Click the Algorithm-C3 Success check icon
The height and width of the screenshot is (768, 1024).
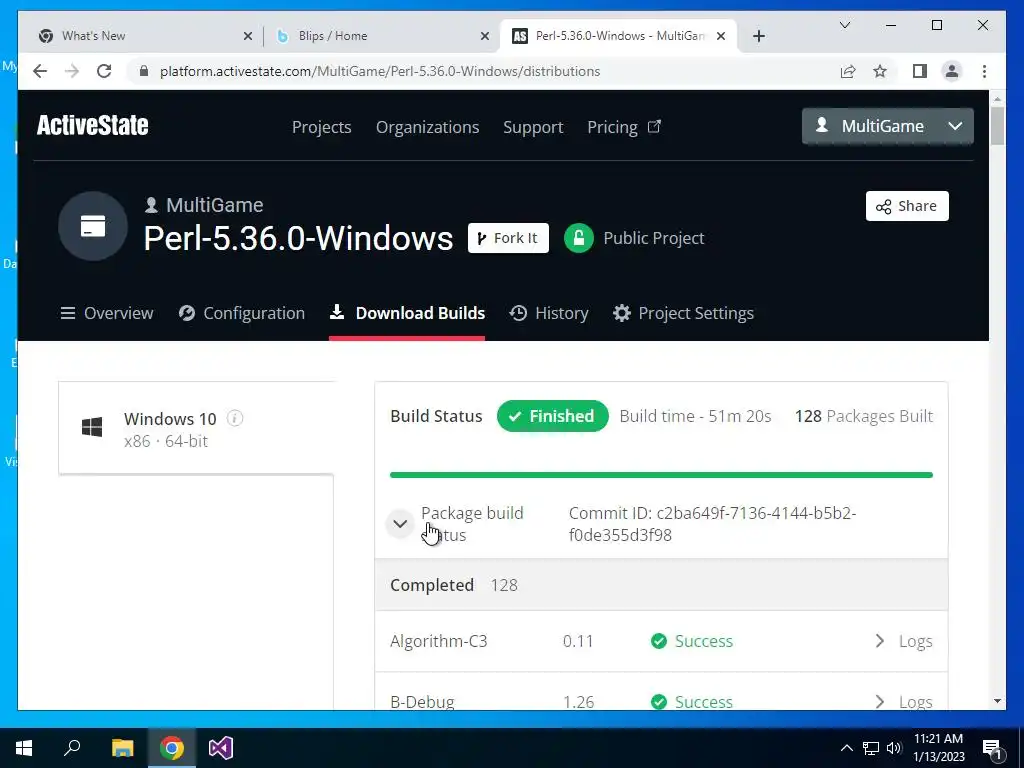(659, 641)
